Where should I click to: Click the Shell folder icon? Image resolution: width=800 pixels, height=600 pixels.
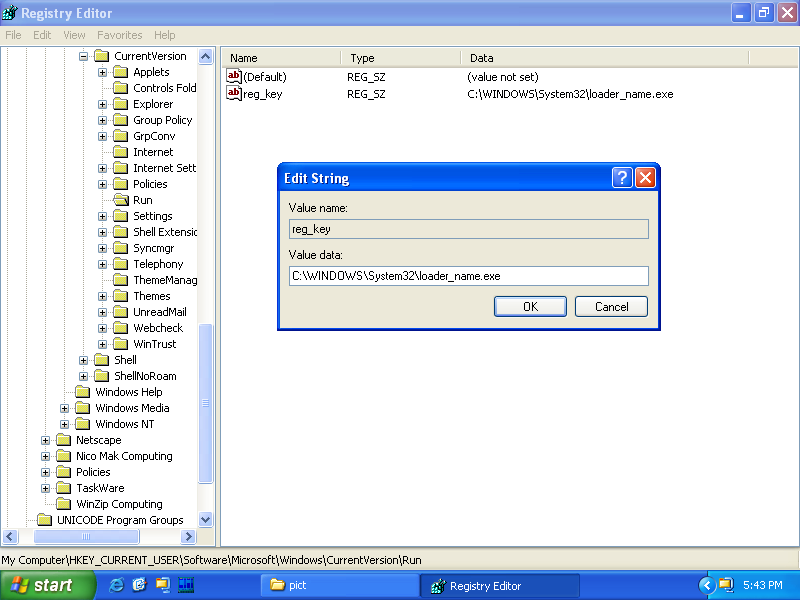coord(102,360)
